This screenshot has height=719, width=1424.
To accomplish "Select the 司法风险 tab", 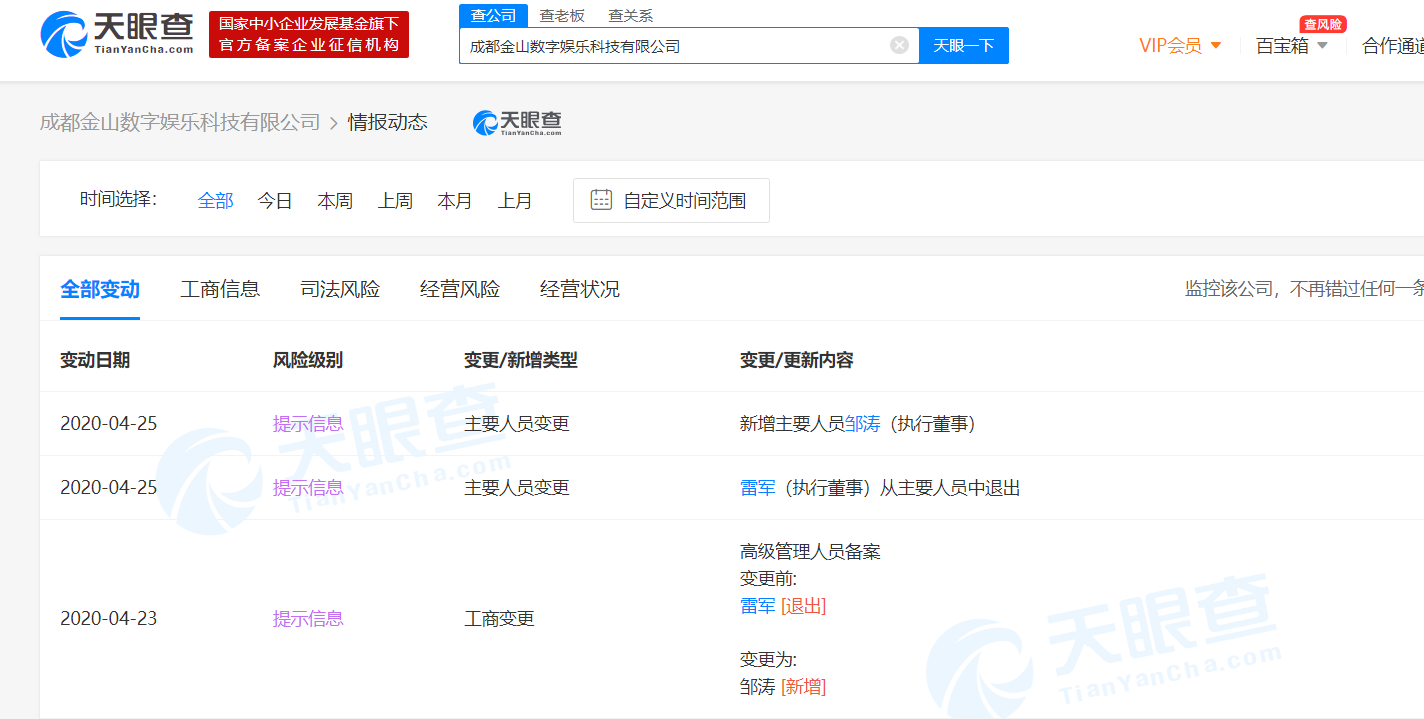I will point(340,289).
